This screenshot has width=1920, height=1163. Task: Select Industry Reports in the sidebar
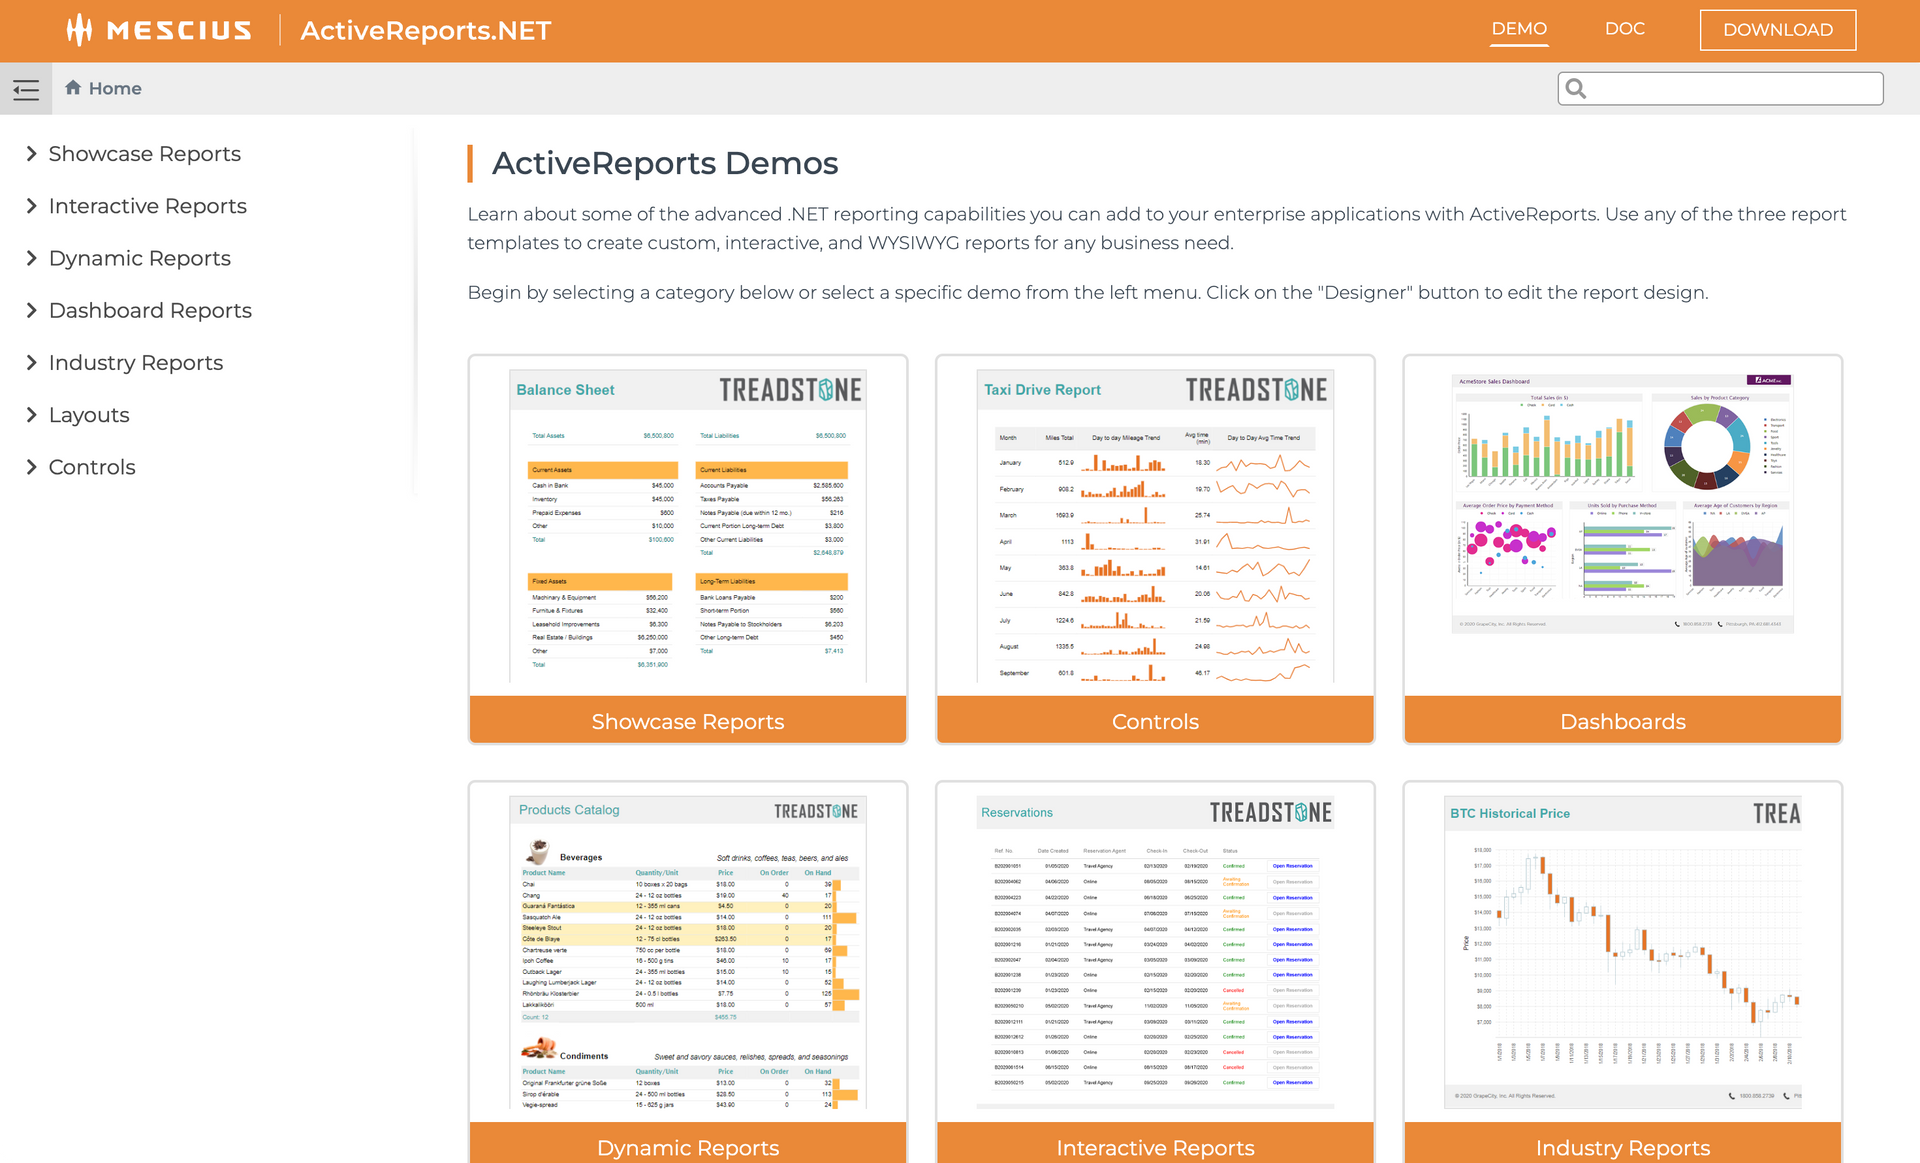[x=136, y=362]
